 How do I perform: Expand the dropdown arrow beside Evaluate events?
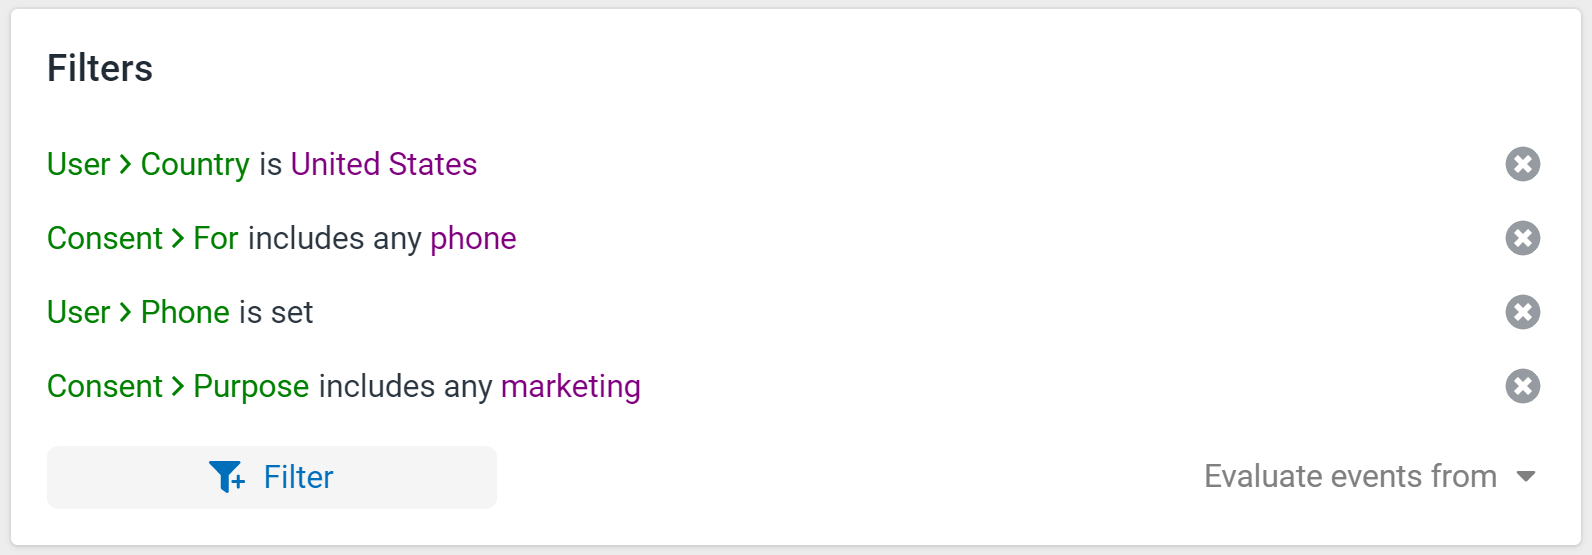point(1525,476)
